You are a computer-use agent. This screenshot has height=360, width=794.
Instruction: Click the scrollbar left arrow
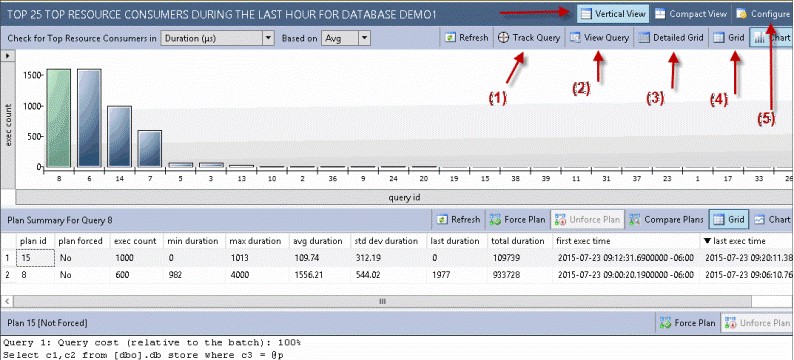tap(7, 301)
